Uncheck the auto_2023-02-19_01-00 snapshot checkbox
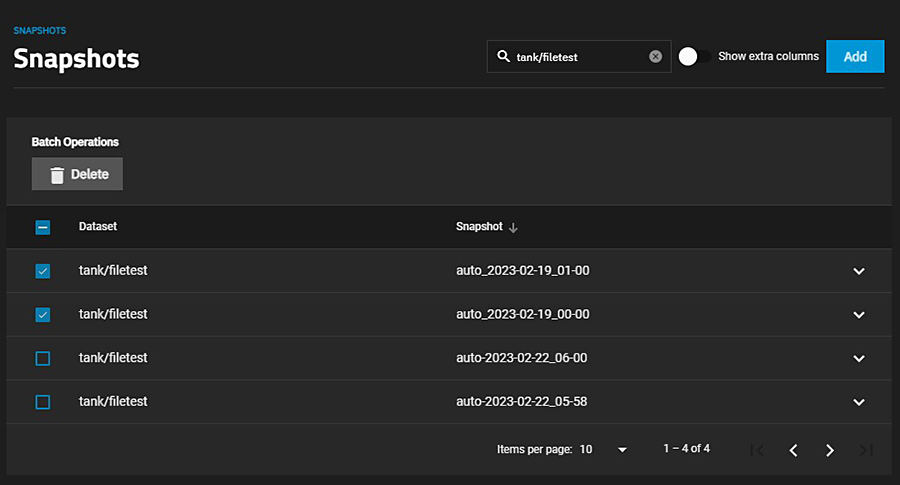Screen dimensions: 900x485 point(43,271)
